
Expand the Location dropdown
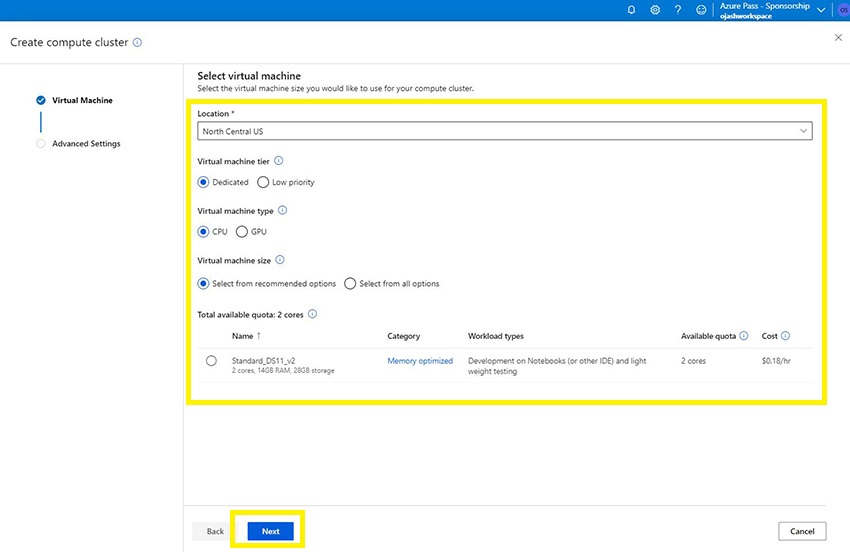(504, 131)
